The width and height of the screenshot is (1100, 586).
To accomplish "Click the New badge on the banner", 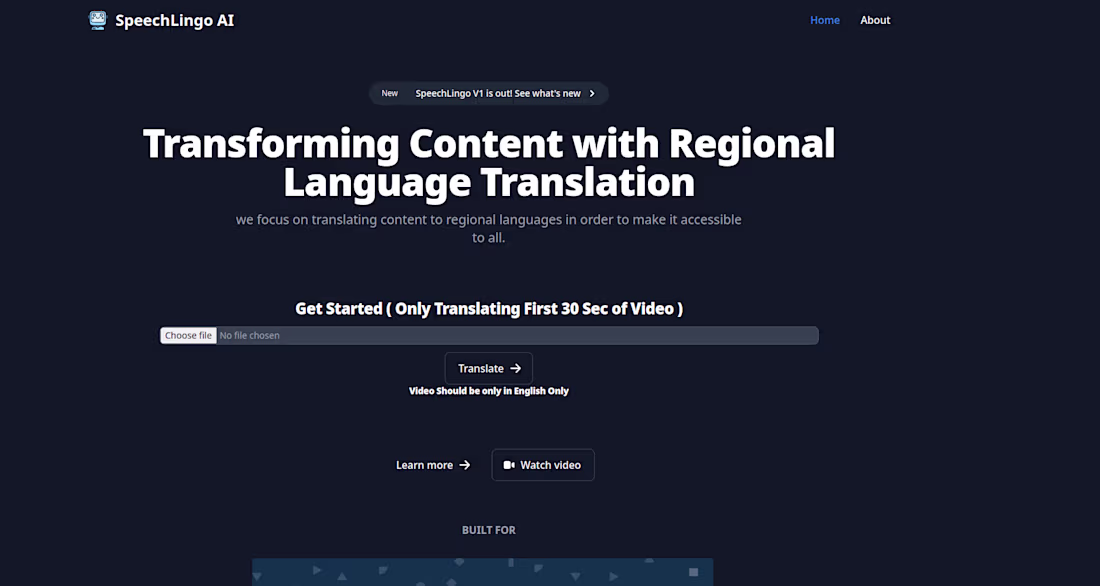I will tap(389, 93).
